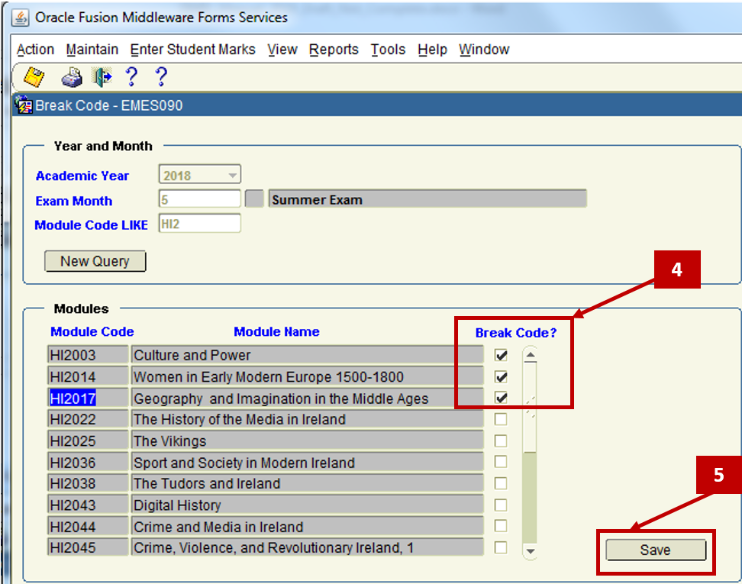Open the Enter Student Marks menu

coord(192,49)
